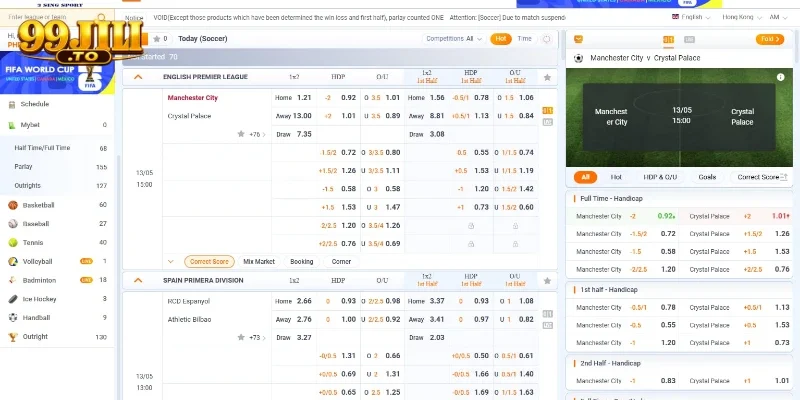
Task: Select the Basketball sport icon
Action: click(x=13, y=205)
